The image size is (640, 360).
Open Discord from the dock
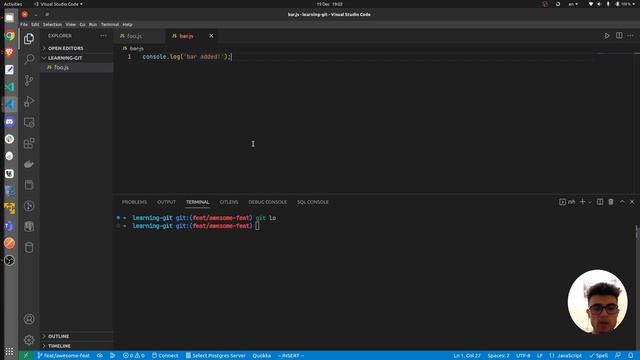tap(9, 122)
